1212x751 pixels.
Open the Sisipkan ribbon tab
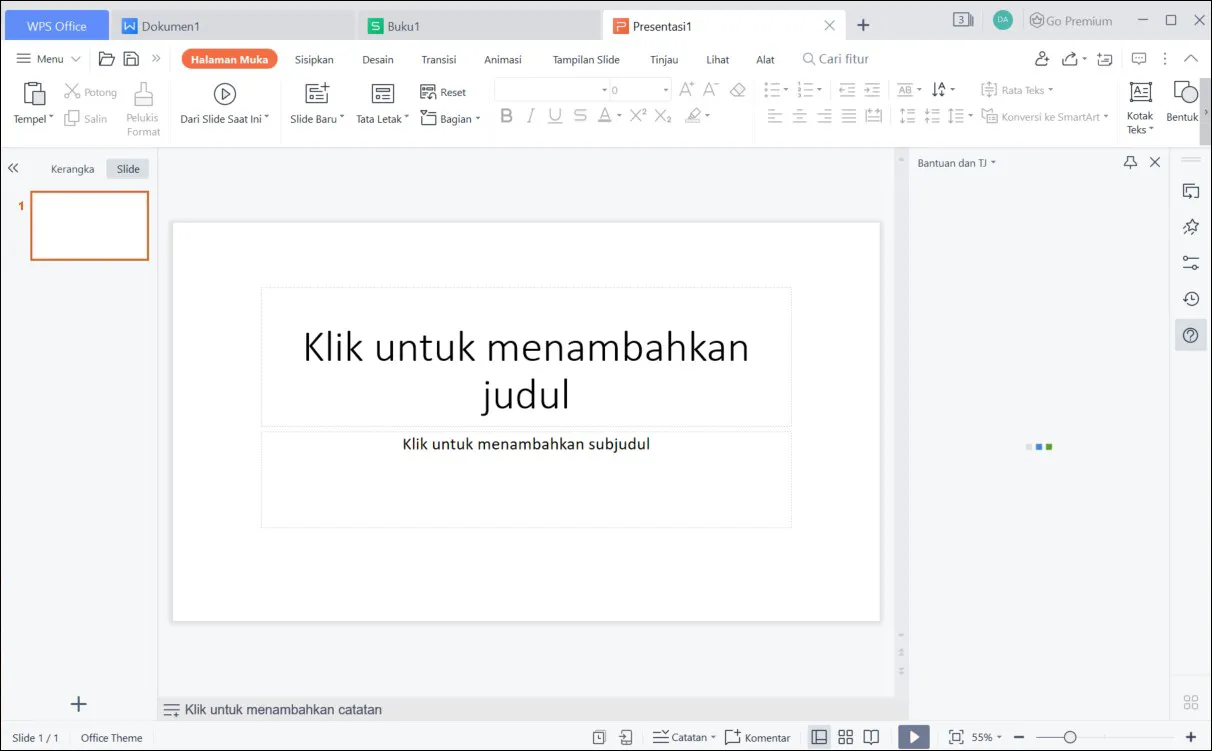314,59
